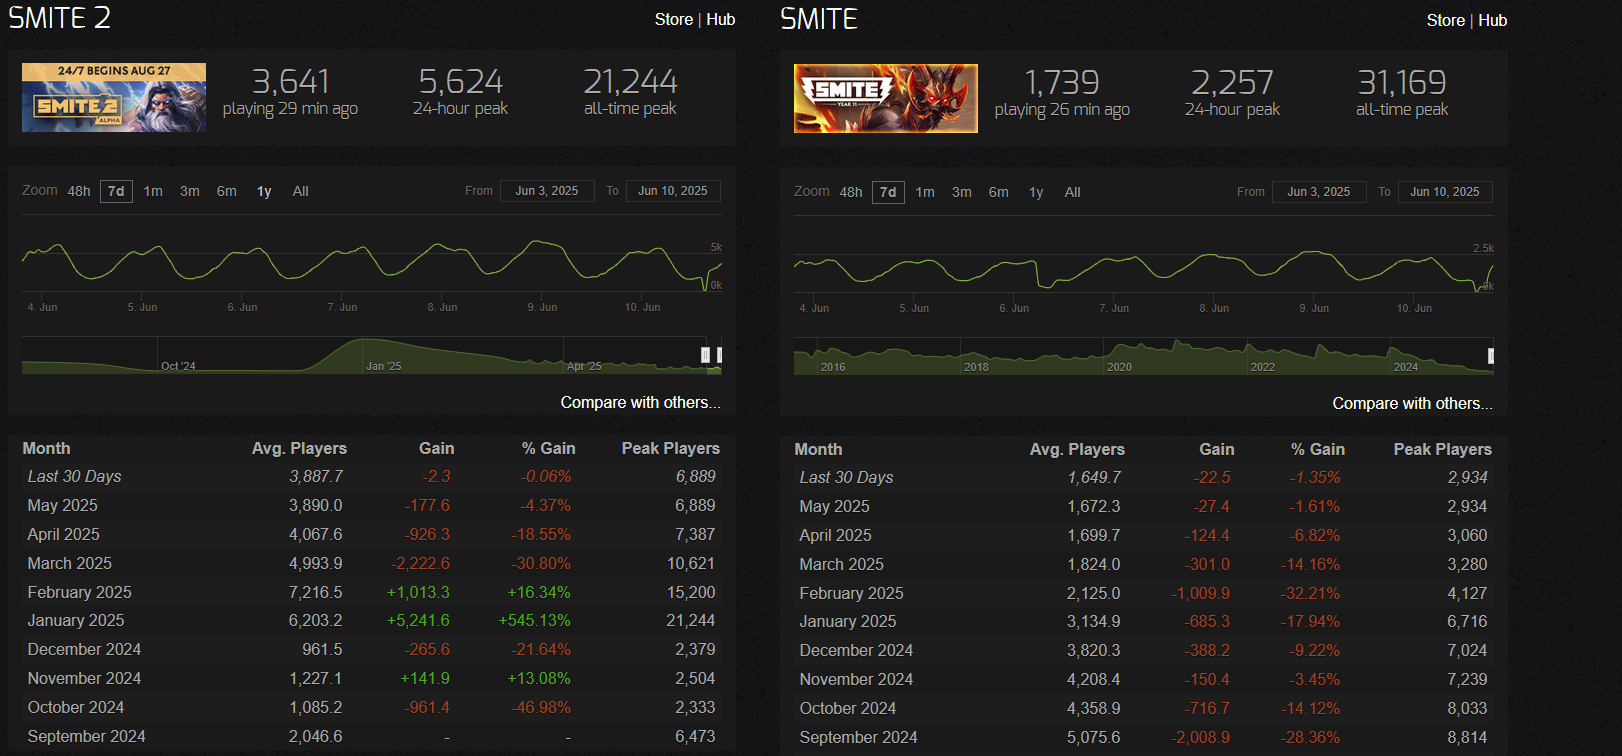This screenshot has width=1622, height=756.
Task: Select Last 30 Days row in SMITE 2 table
Action: coord(372,477)
